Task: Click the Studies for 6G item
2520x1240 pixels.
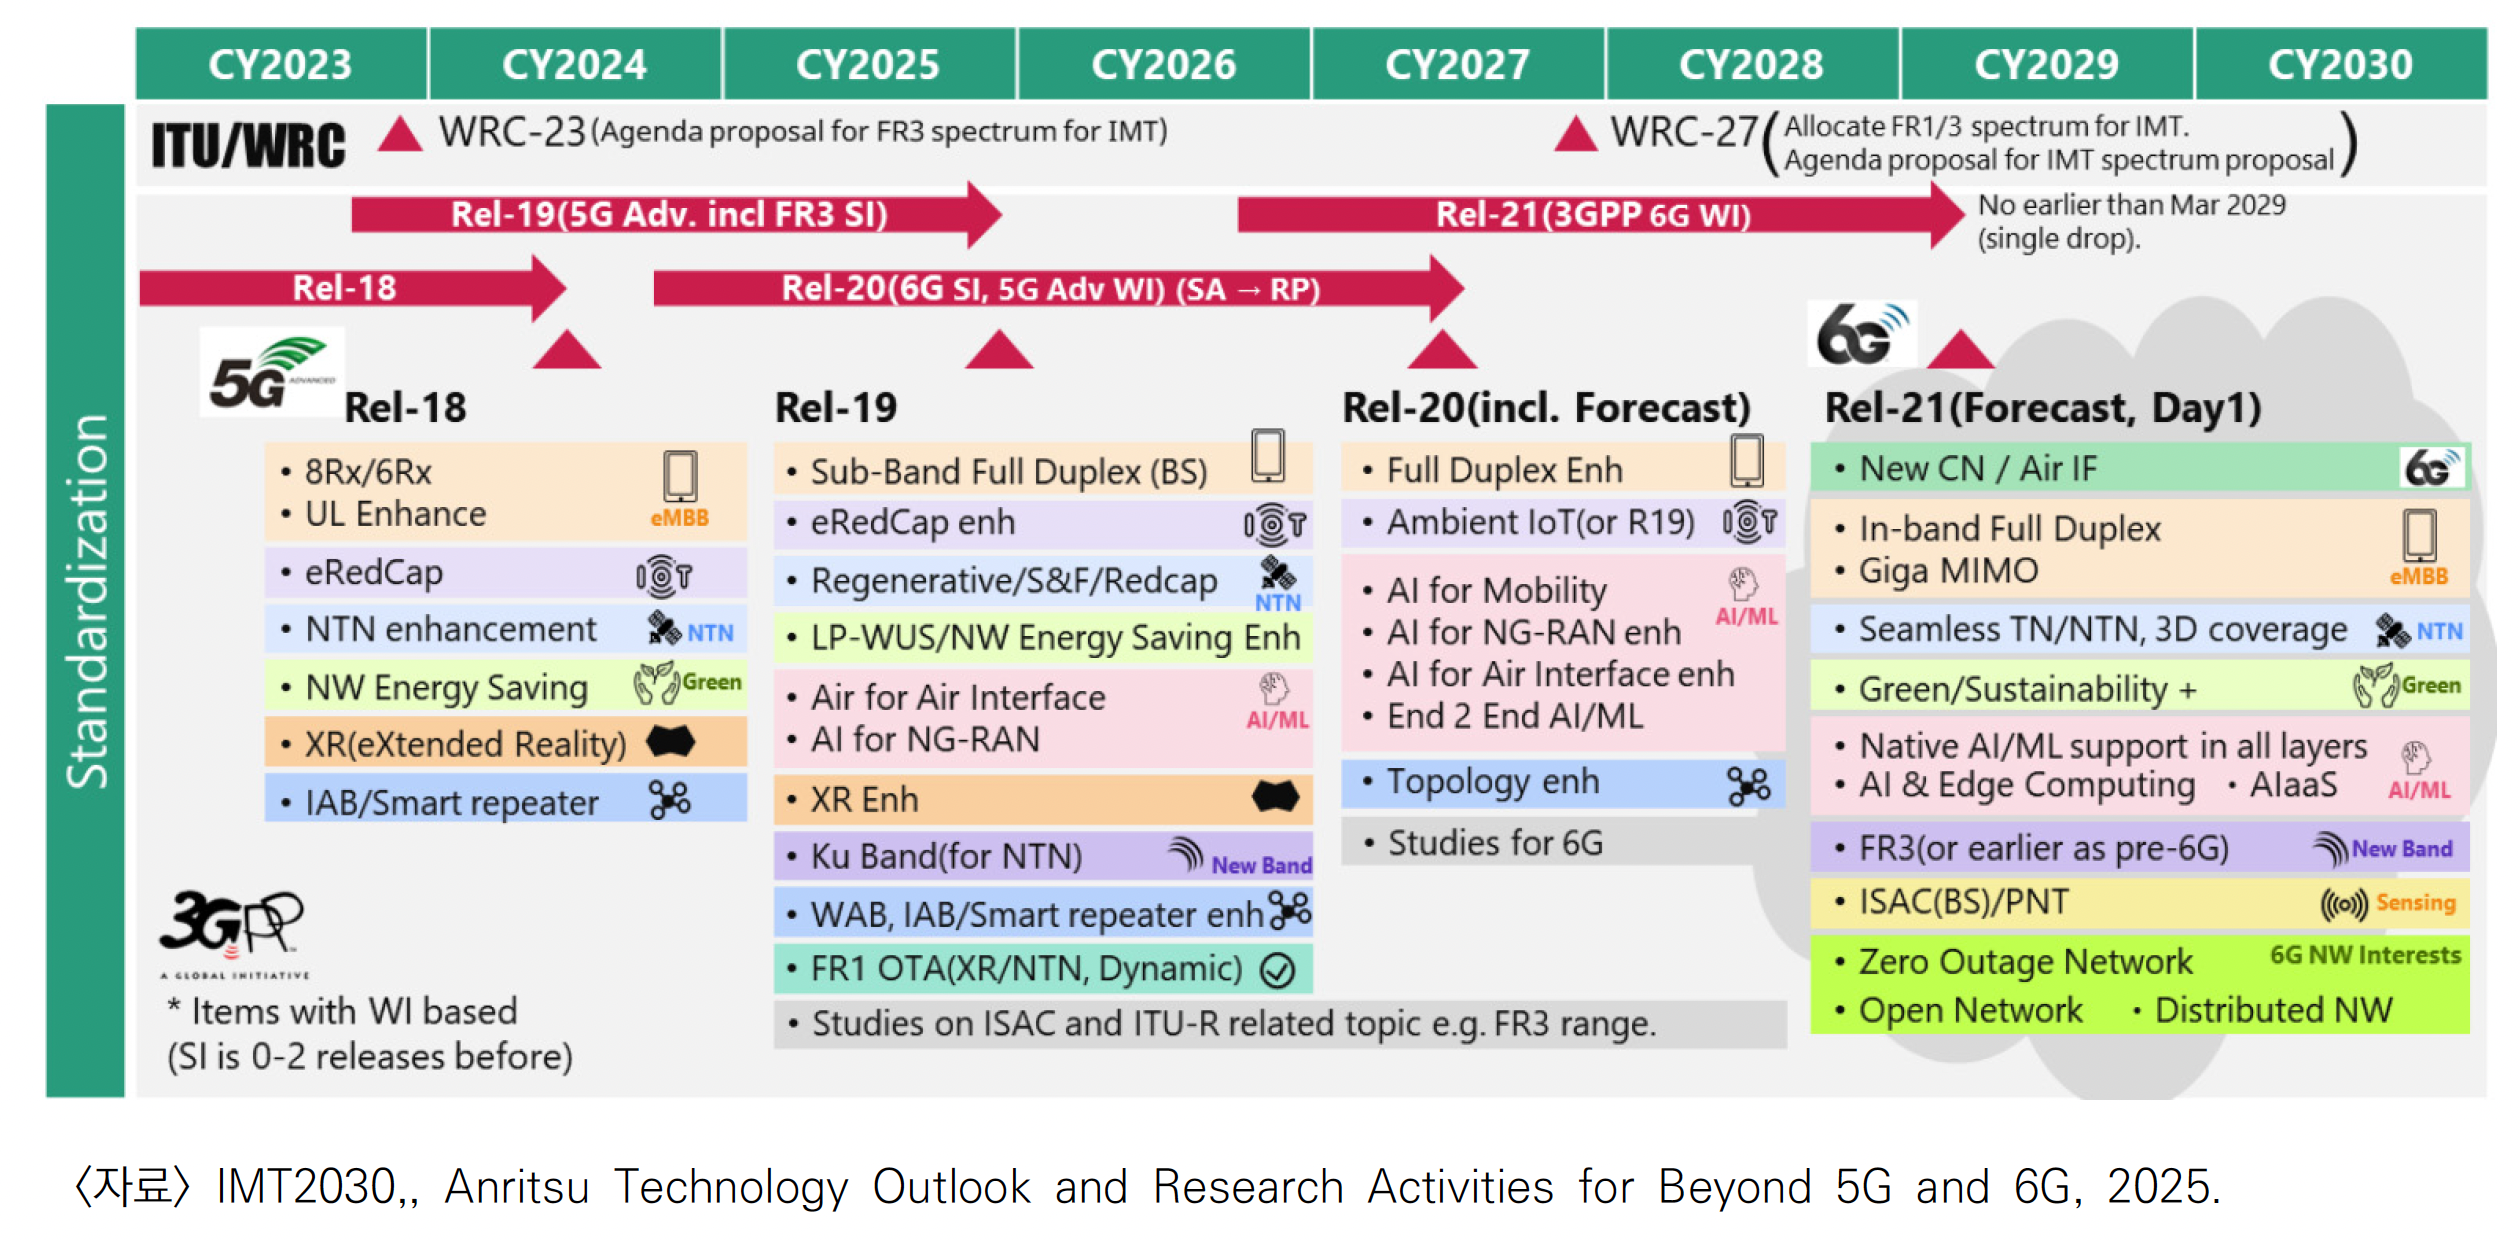Action: (x=1494, y=844)
